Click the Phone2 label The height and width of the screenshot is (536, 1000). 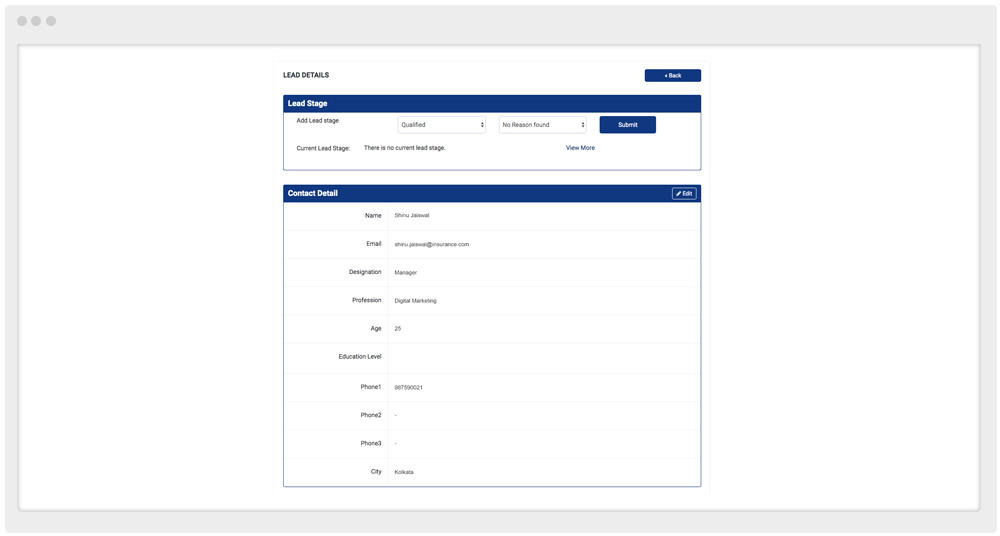coord(371,415)
